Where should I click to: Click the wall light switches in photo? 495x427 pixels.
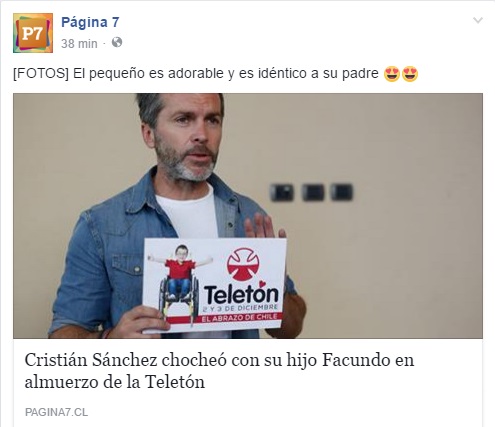(312, 192)
